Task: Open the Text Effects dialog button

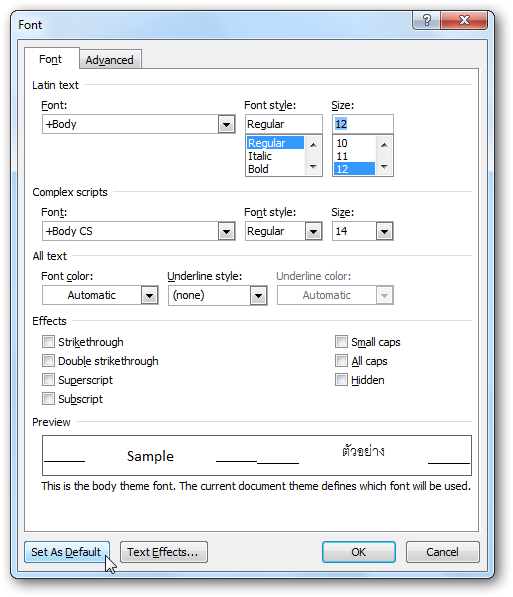Action: pyautogui.click(x=164, y=552)
